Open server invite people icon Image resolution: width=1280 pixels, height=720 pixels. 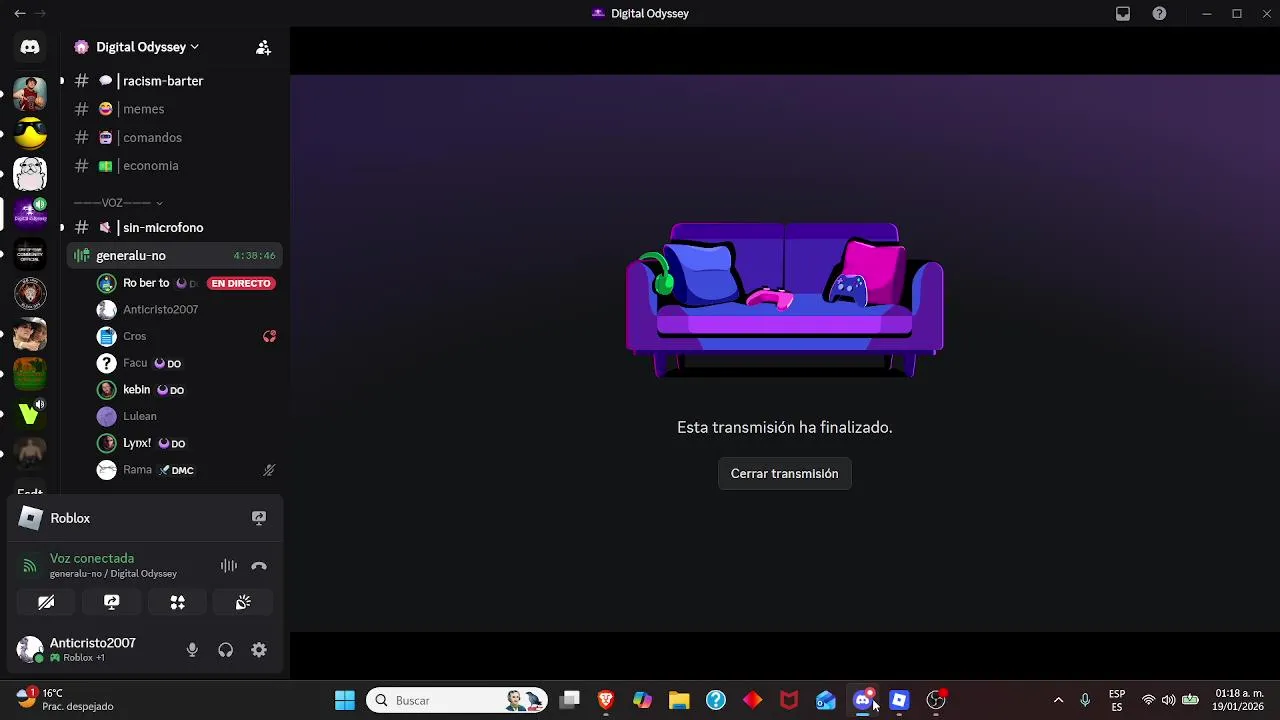point(263,47)
